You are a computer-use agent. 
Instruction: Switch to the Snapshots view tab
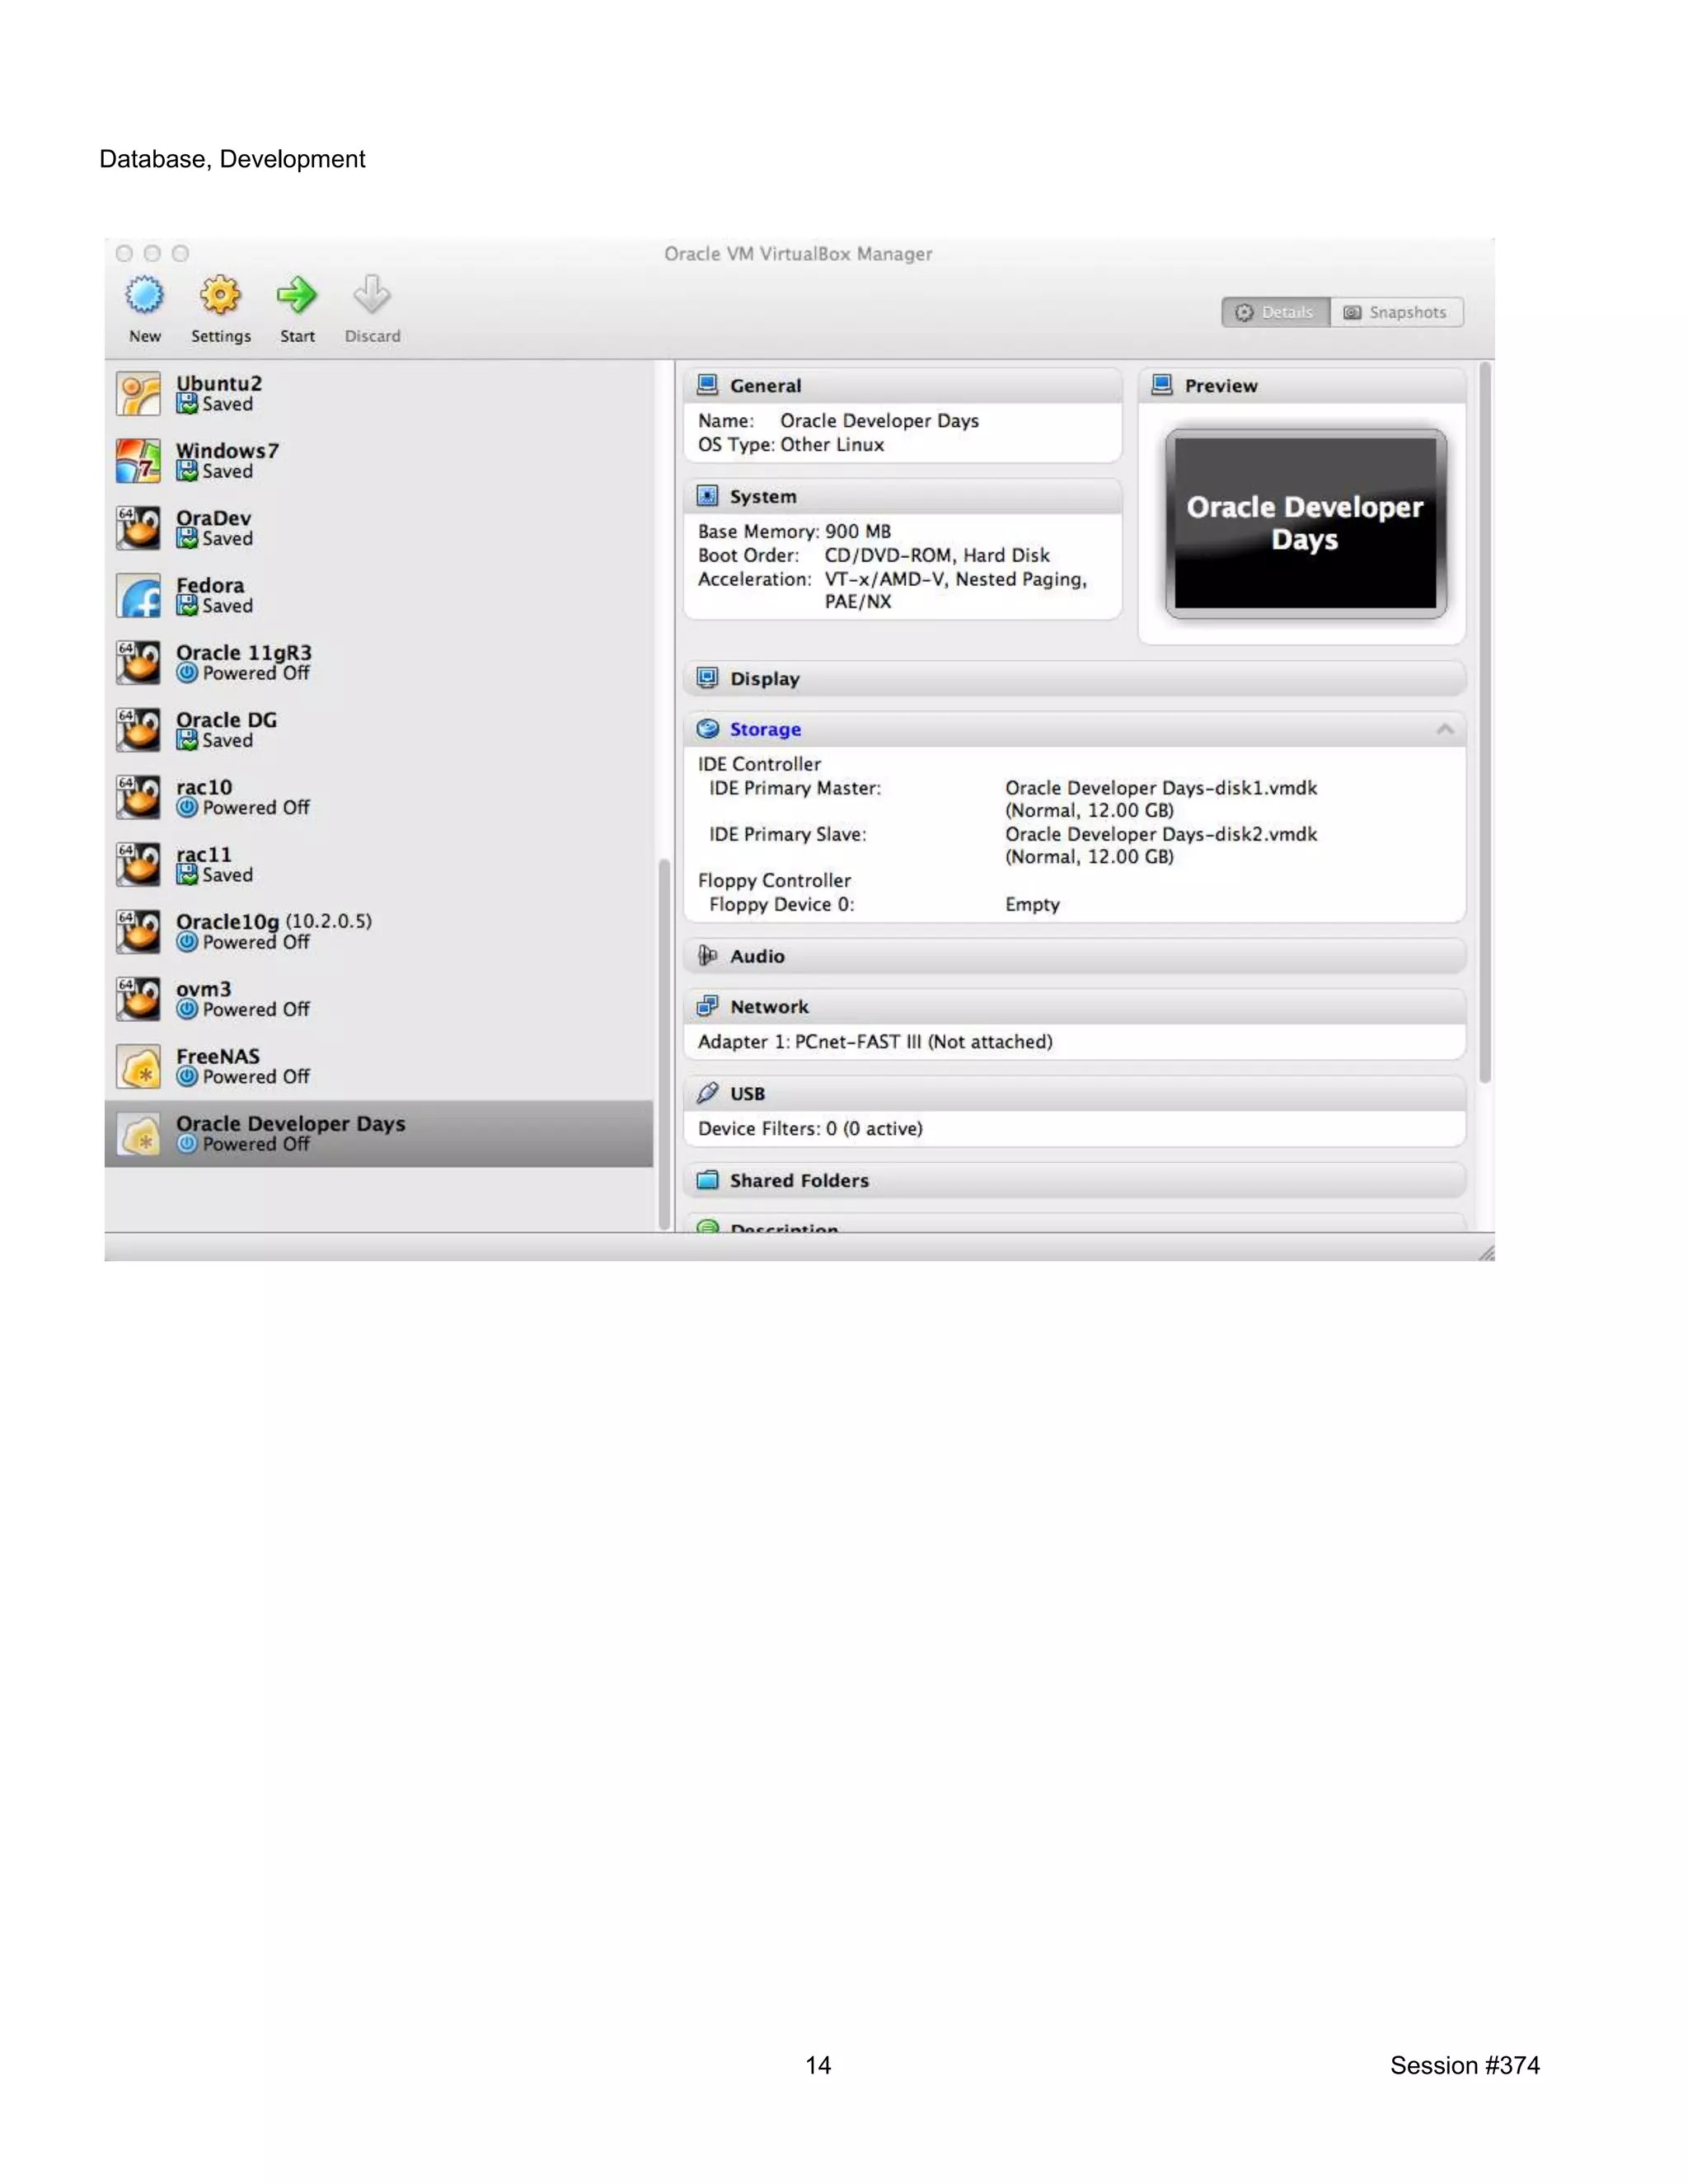[x=1396, y=312]
